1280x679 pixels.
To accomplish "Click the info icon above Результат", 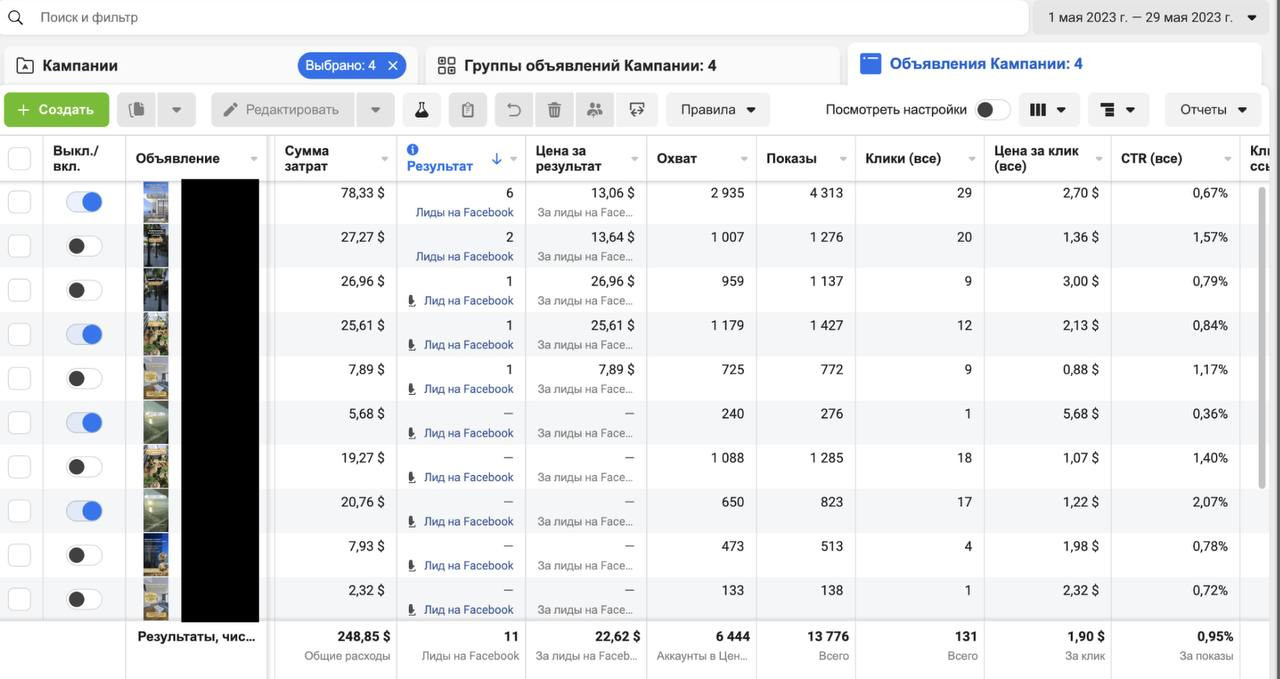I will [x=413, y=150].
